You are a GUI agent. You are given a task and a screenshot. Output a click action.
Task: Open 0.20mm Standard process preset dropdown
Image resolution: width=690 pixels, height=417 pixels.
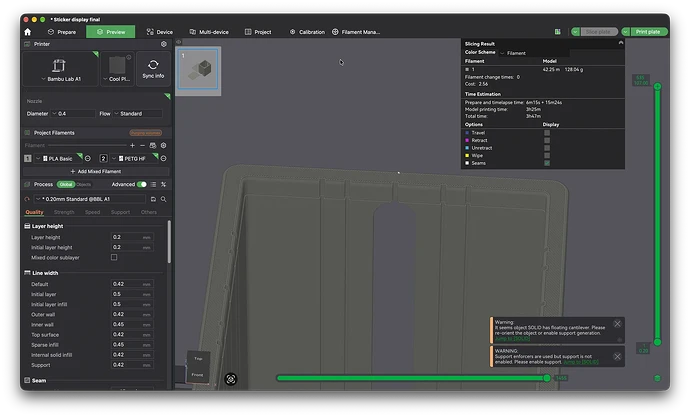pyautogui.click(x=90, y=199)
